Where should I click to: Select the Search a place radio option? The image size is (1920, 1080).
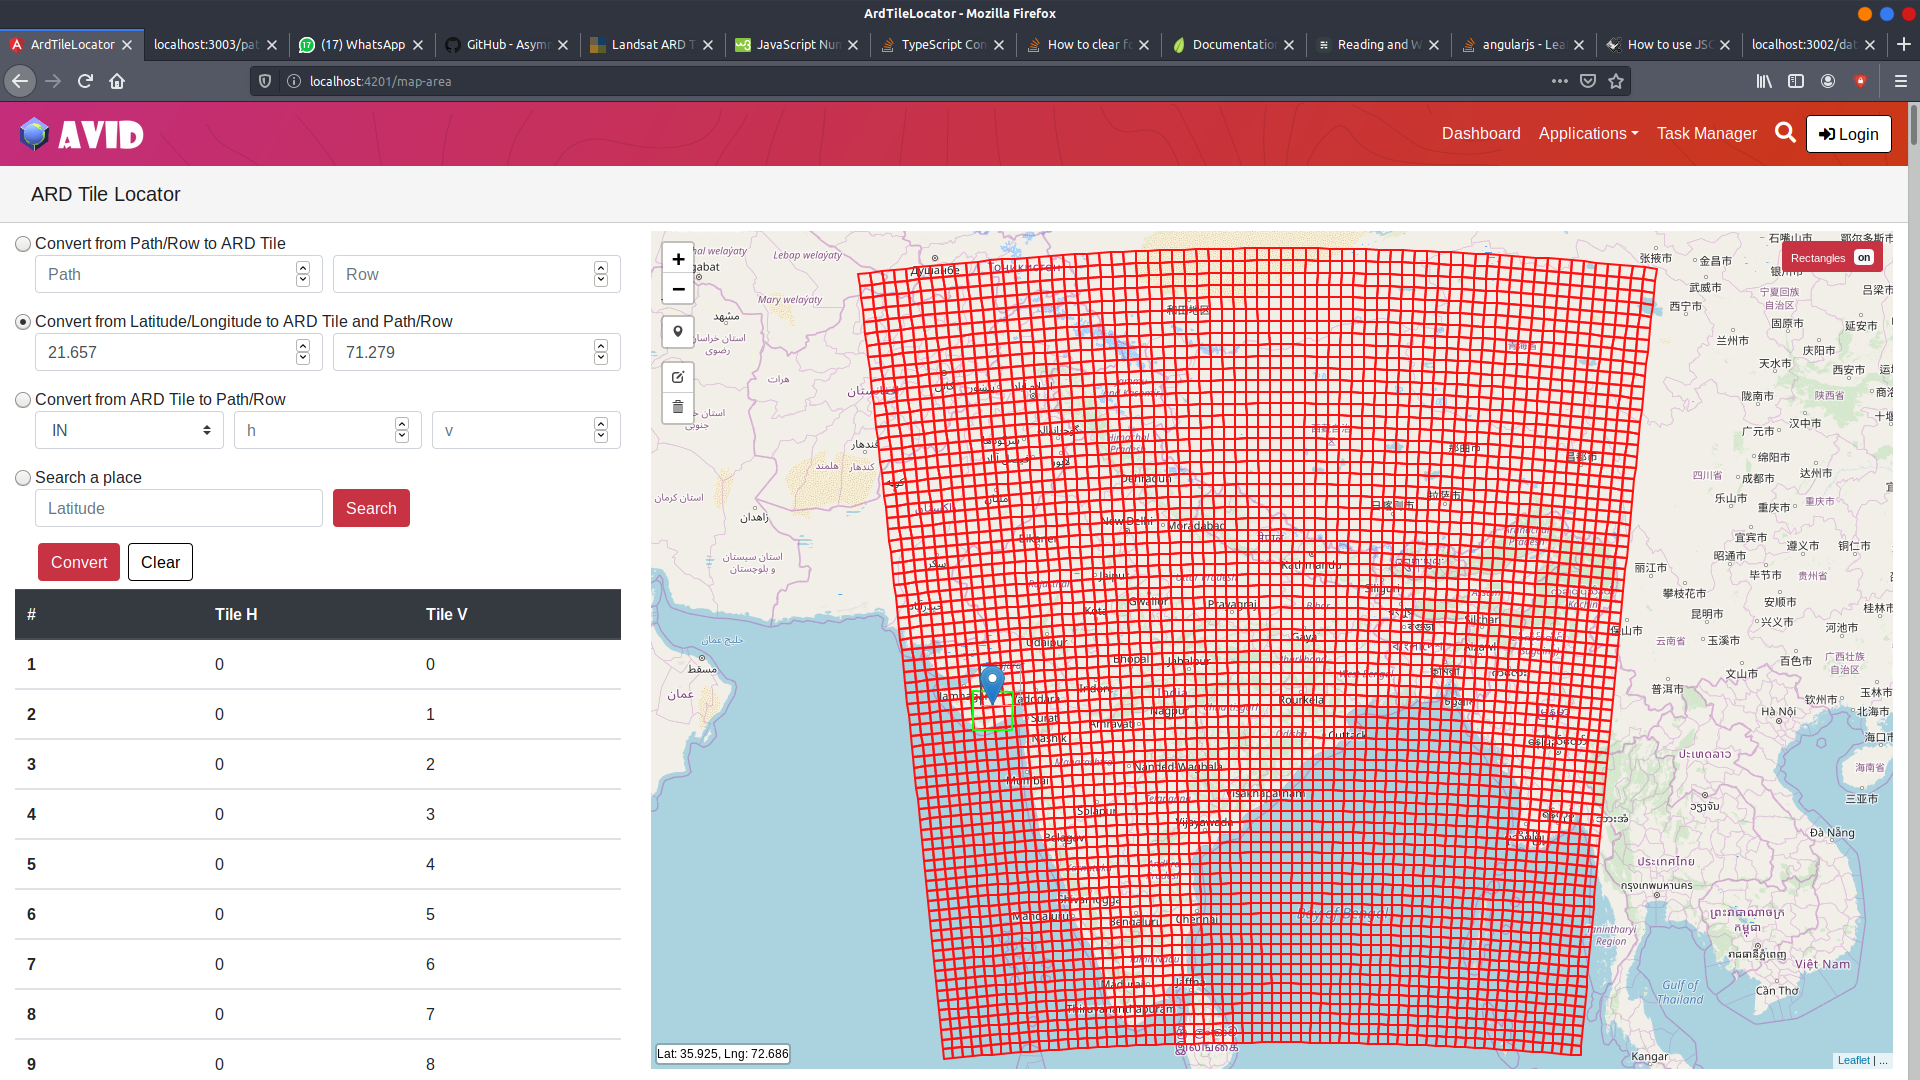click(23, 478)
